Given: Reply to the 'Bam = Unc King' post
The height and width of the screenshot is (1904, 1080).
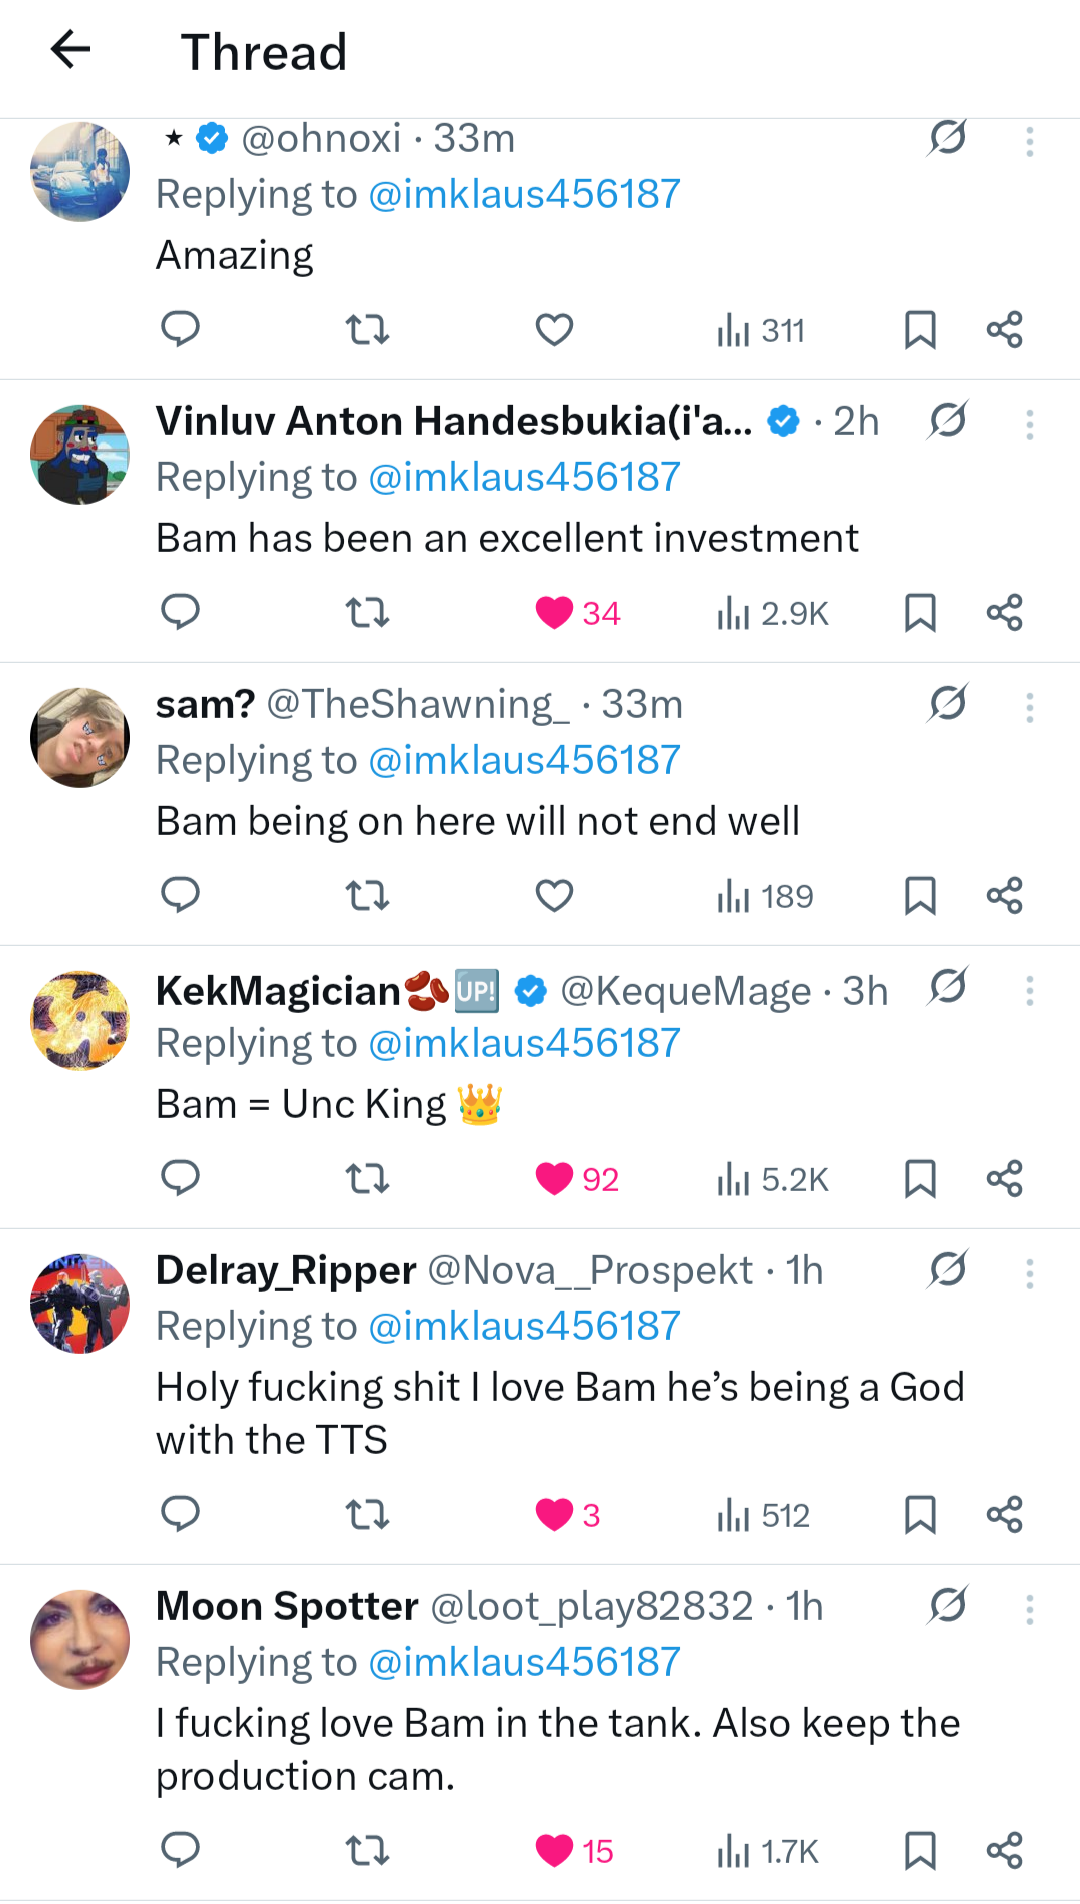Looking at the screenshot, I should (x=181, y=1179).
